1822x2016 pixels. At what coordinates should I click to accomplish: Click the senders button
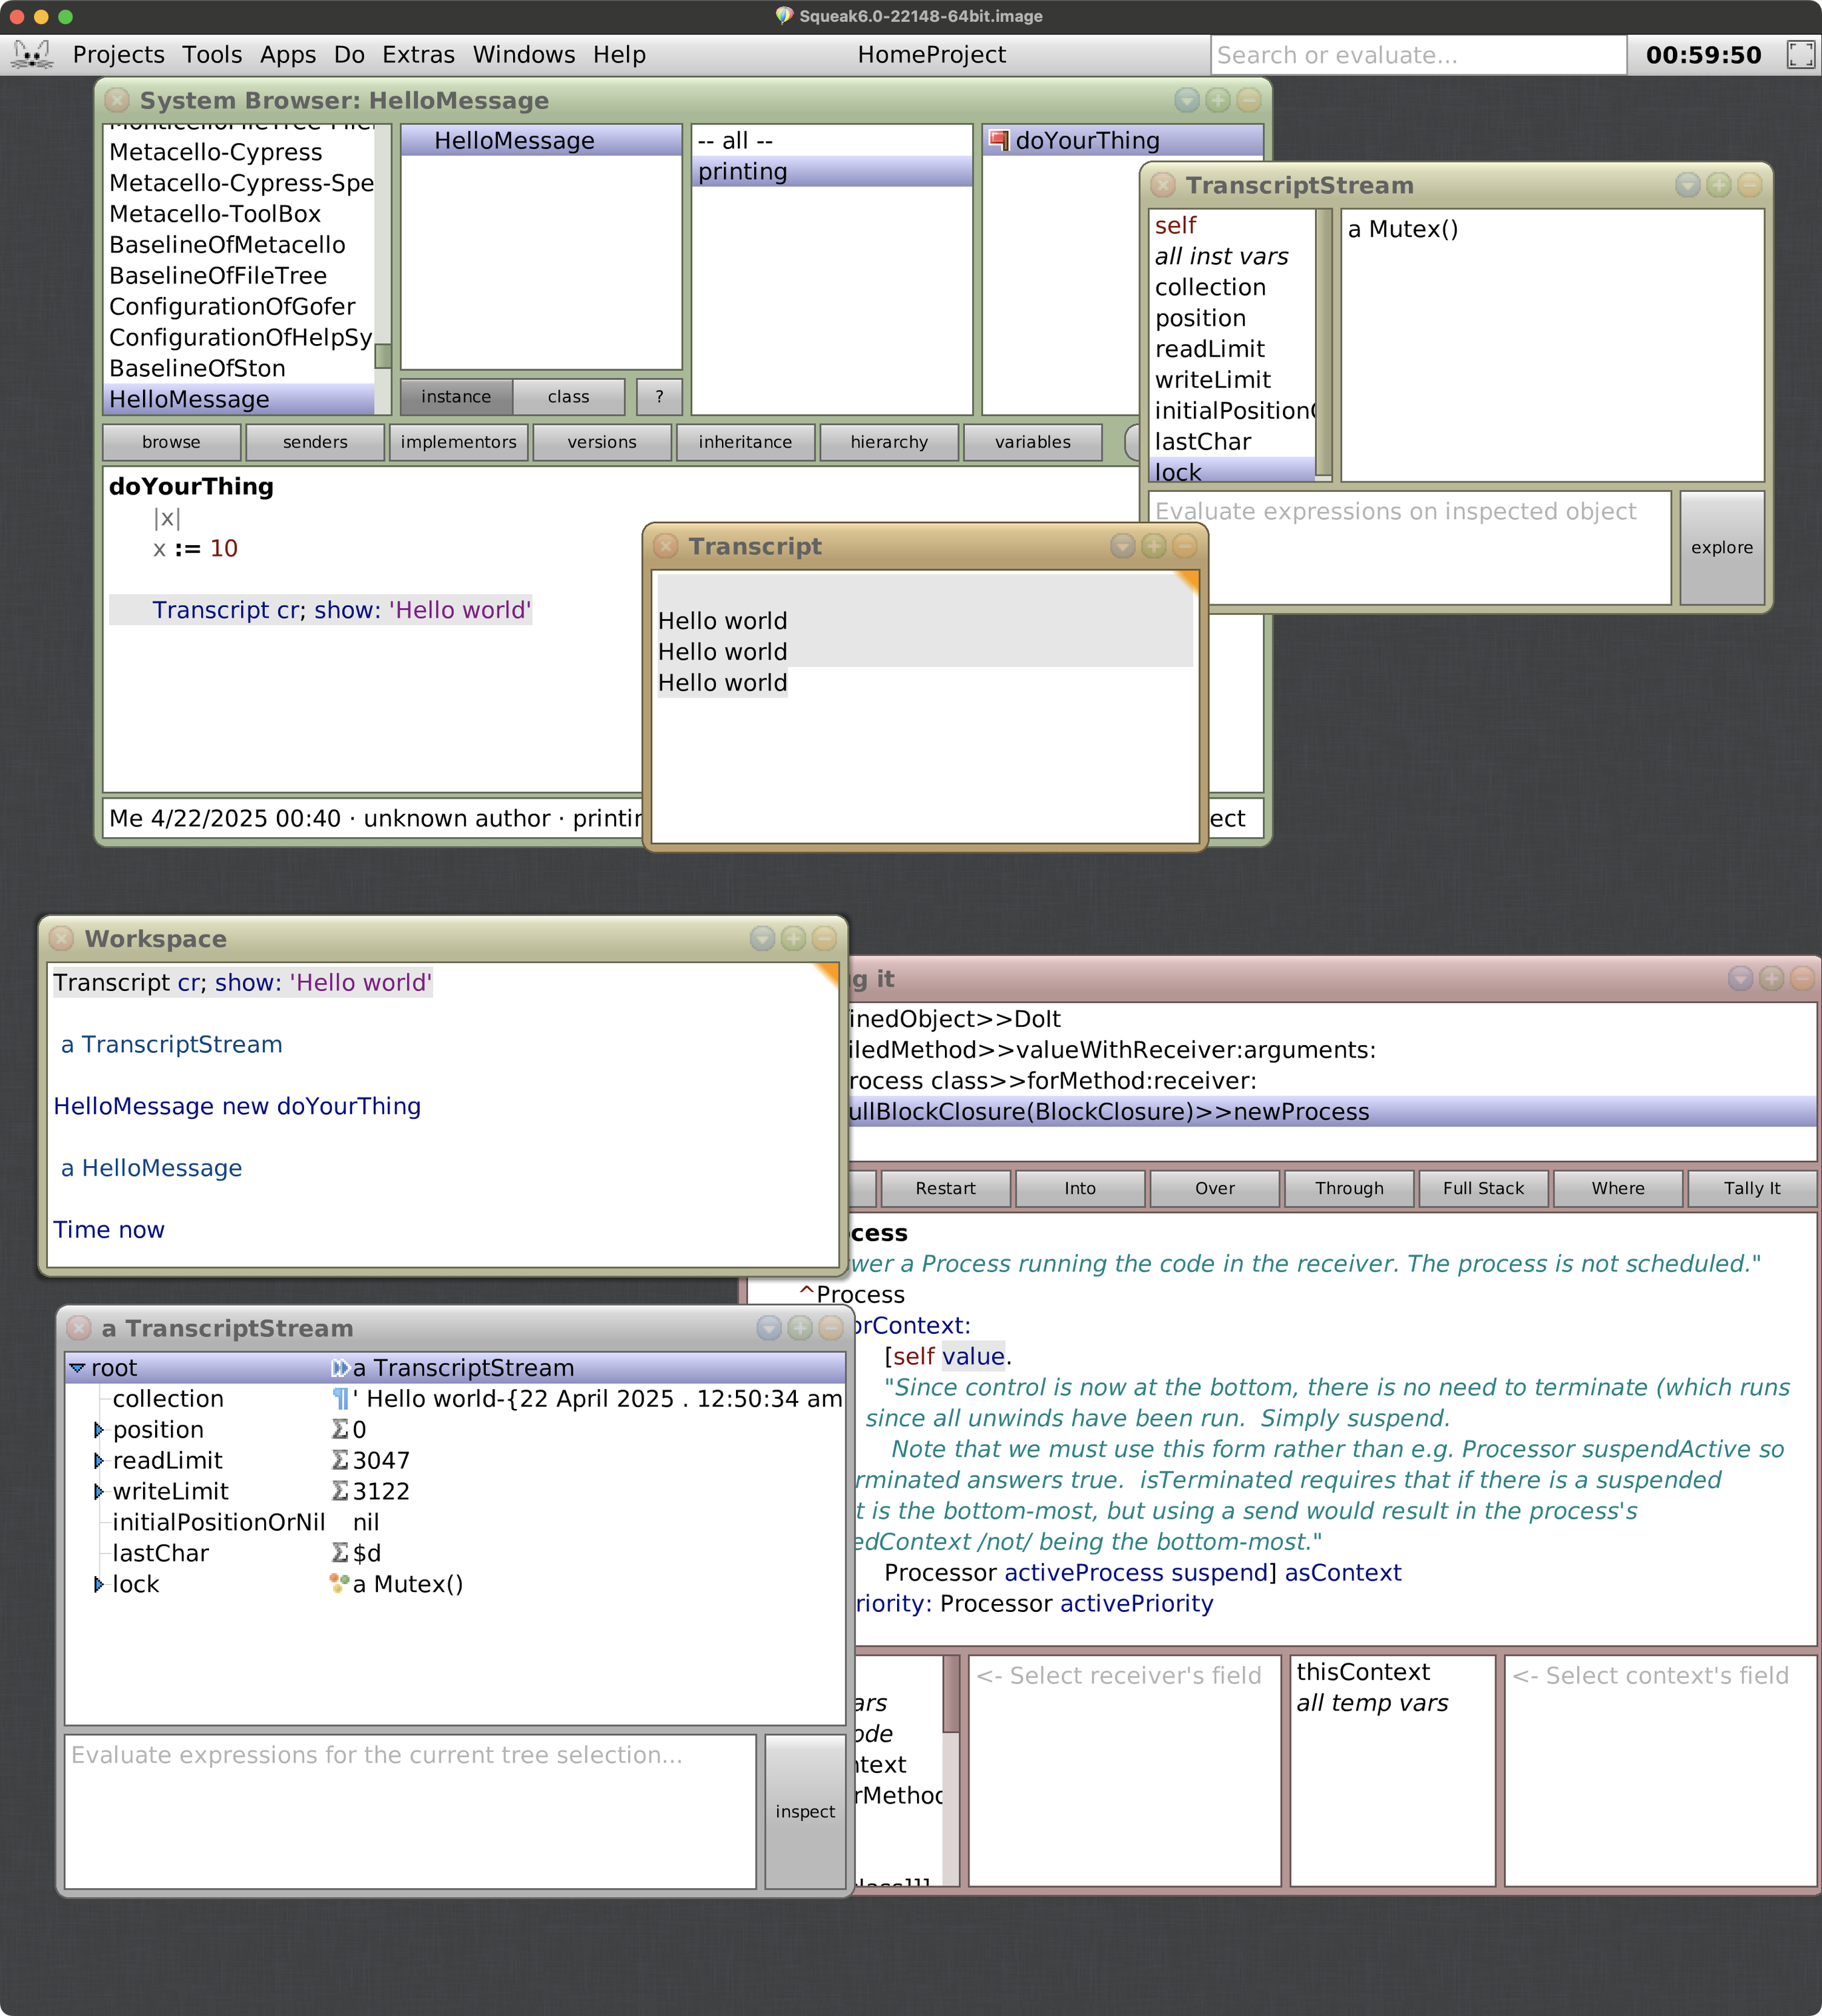(x=315, y=442)
